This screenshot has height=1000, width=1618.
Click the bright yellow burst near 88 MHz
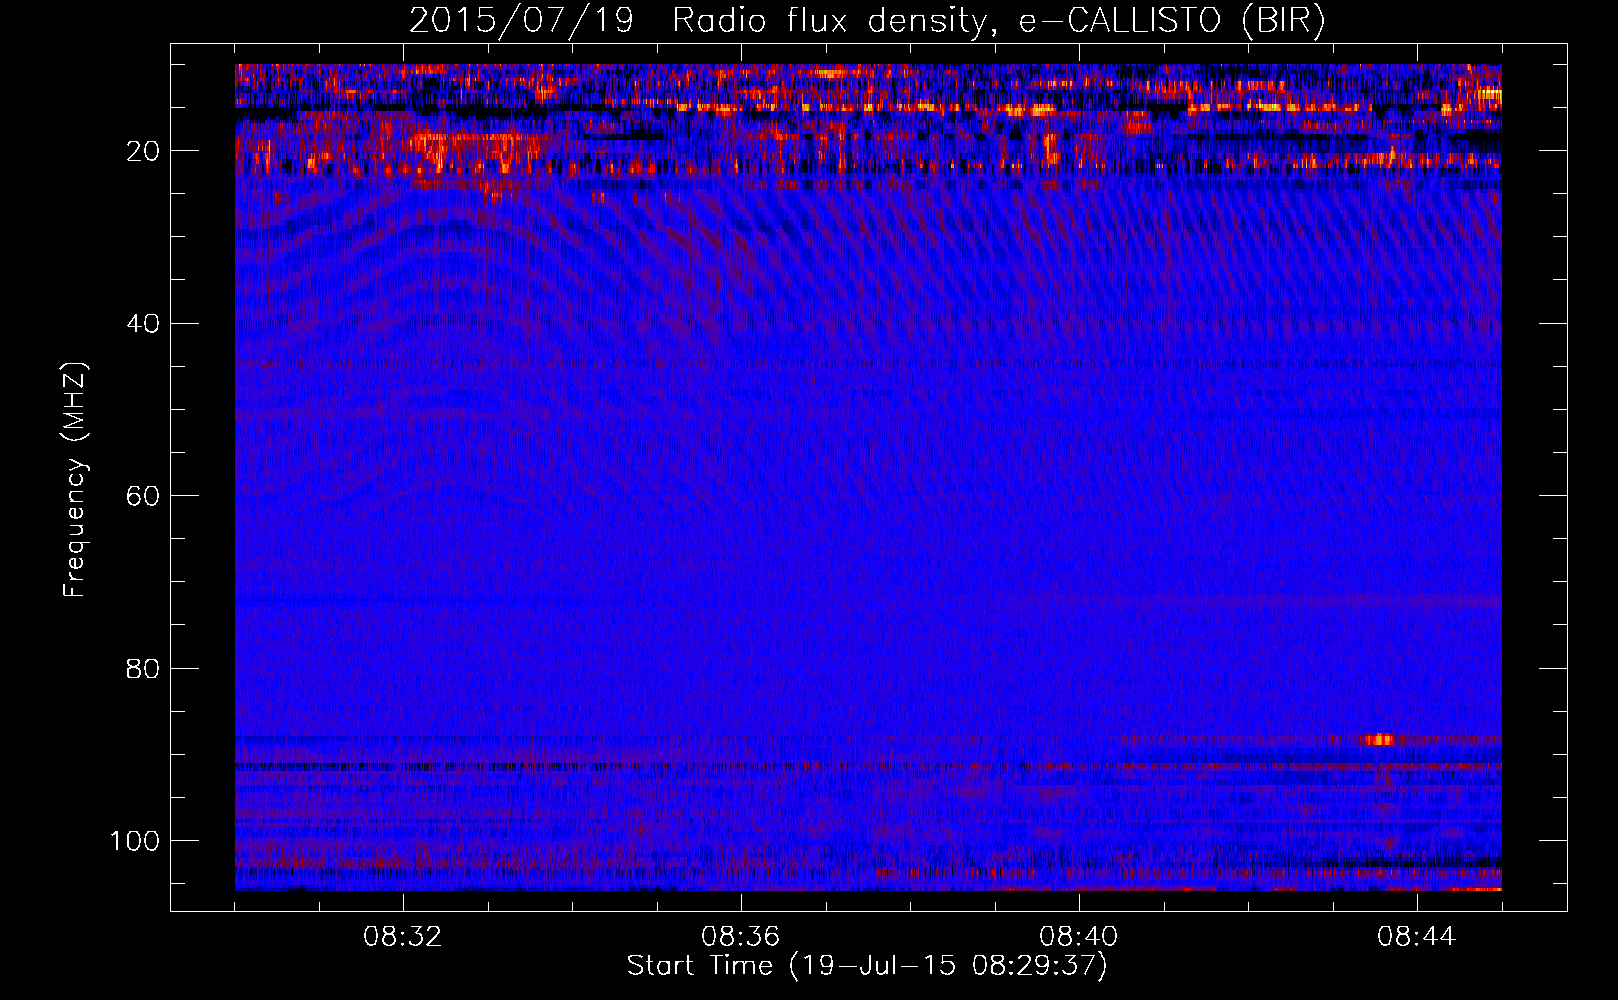(x=1379, y=740)
